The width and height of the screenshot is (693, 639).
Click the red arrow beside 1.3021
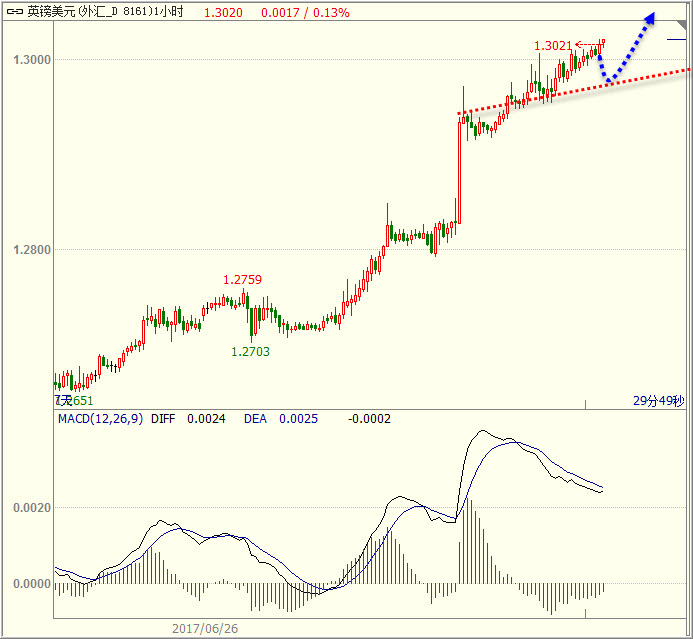(586, 44)
